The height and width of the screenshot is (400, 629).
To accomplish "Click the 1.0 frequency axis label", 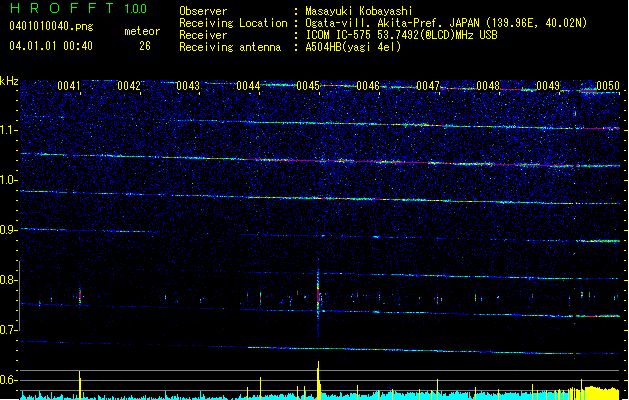I will point(9,180).
